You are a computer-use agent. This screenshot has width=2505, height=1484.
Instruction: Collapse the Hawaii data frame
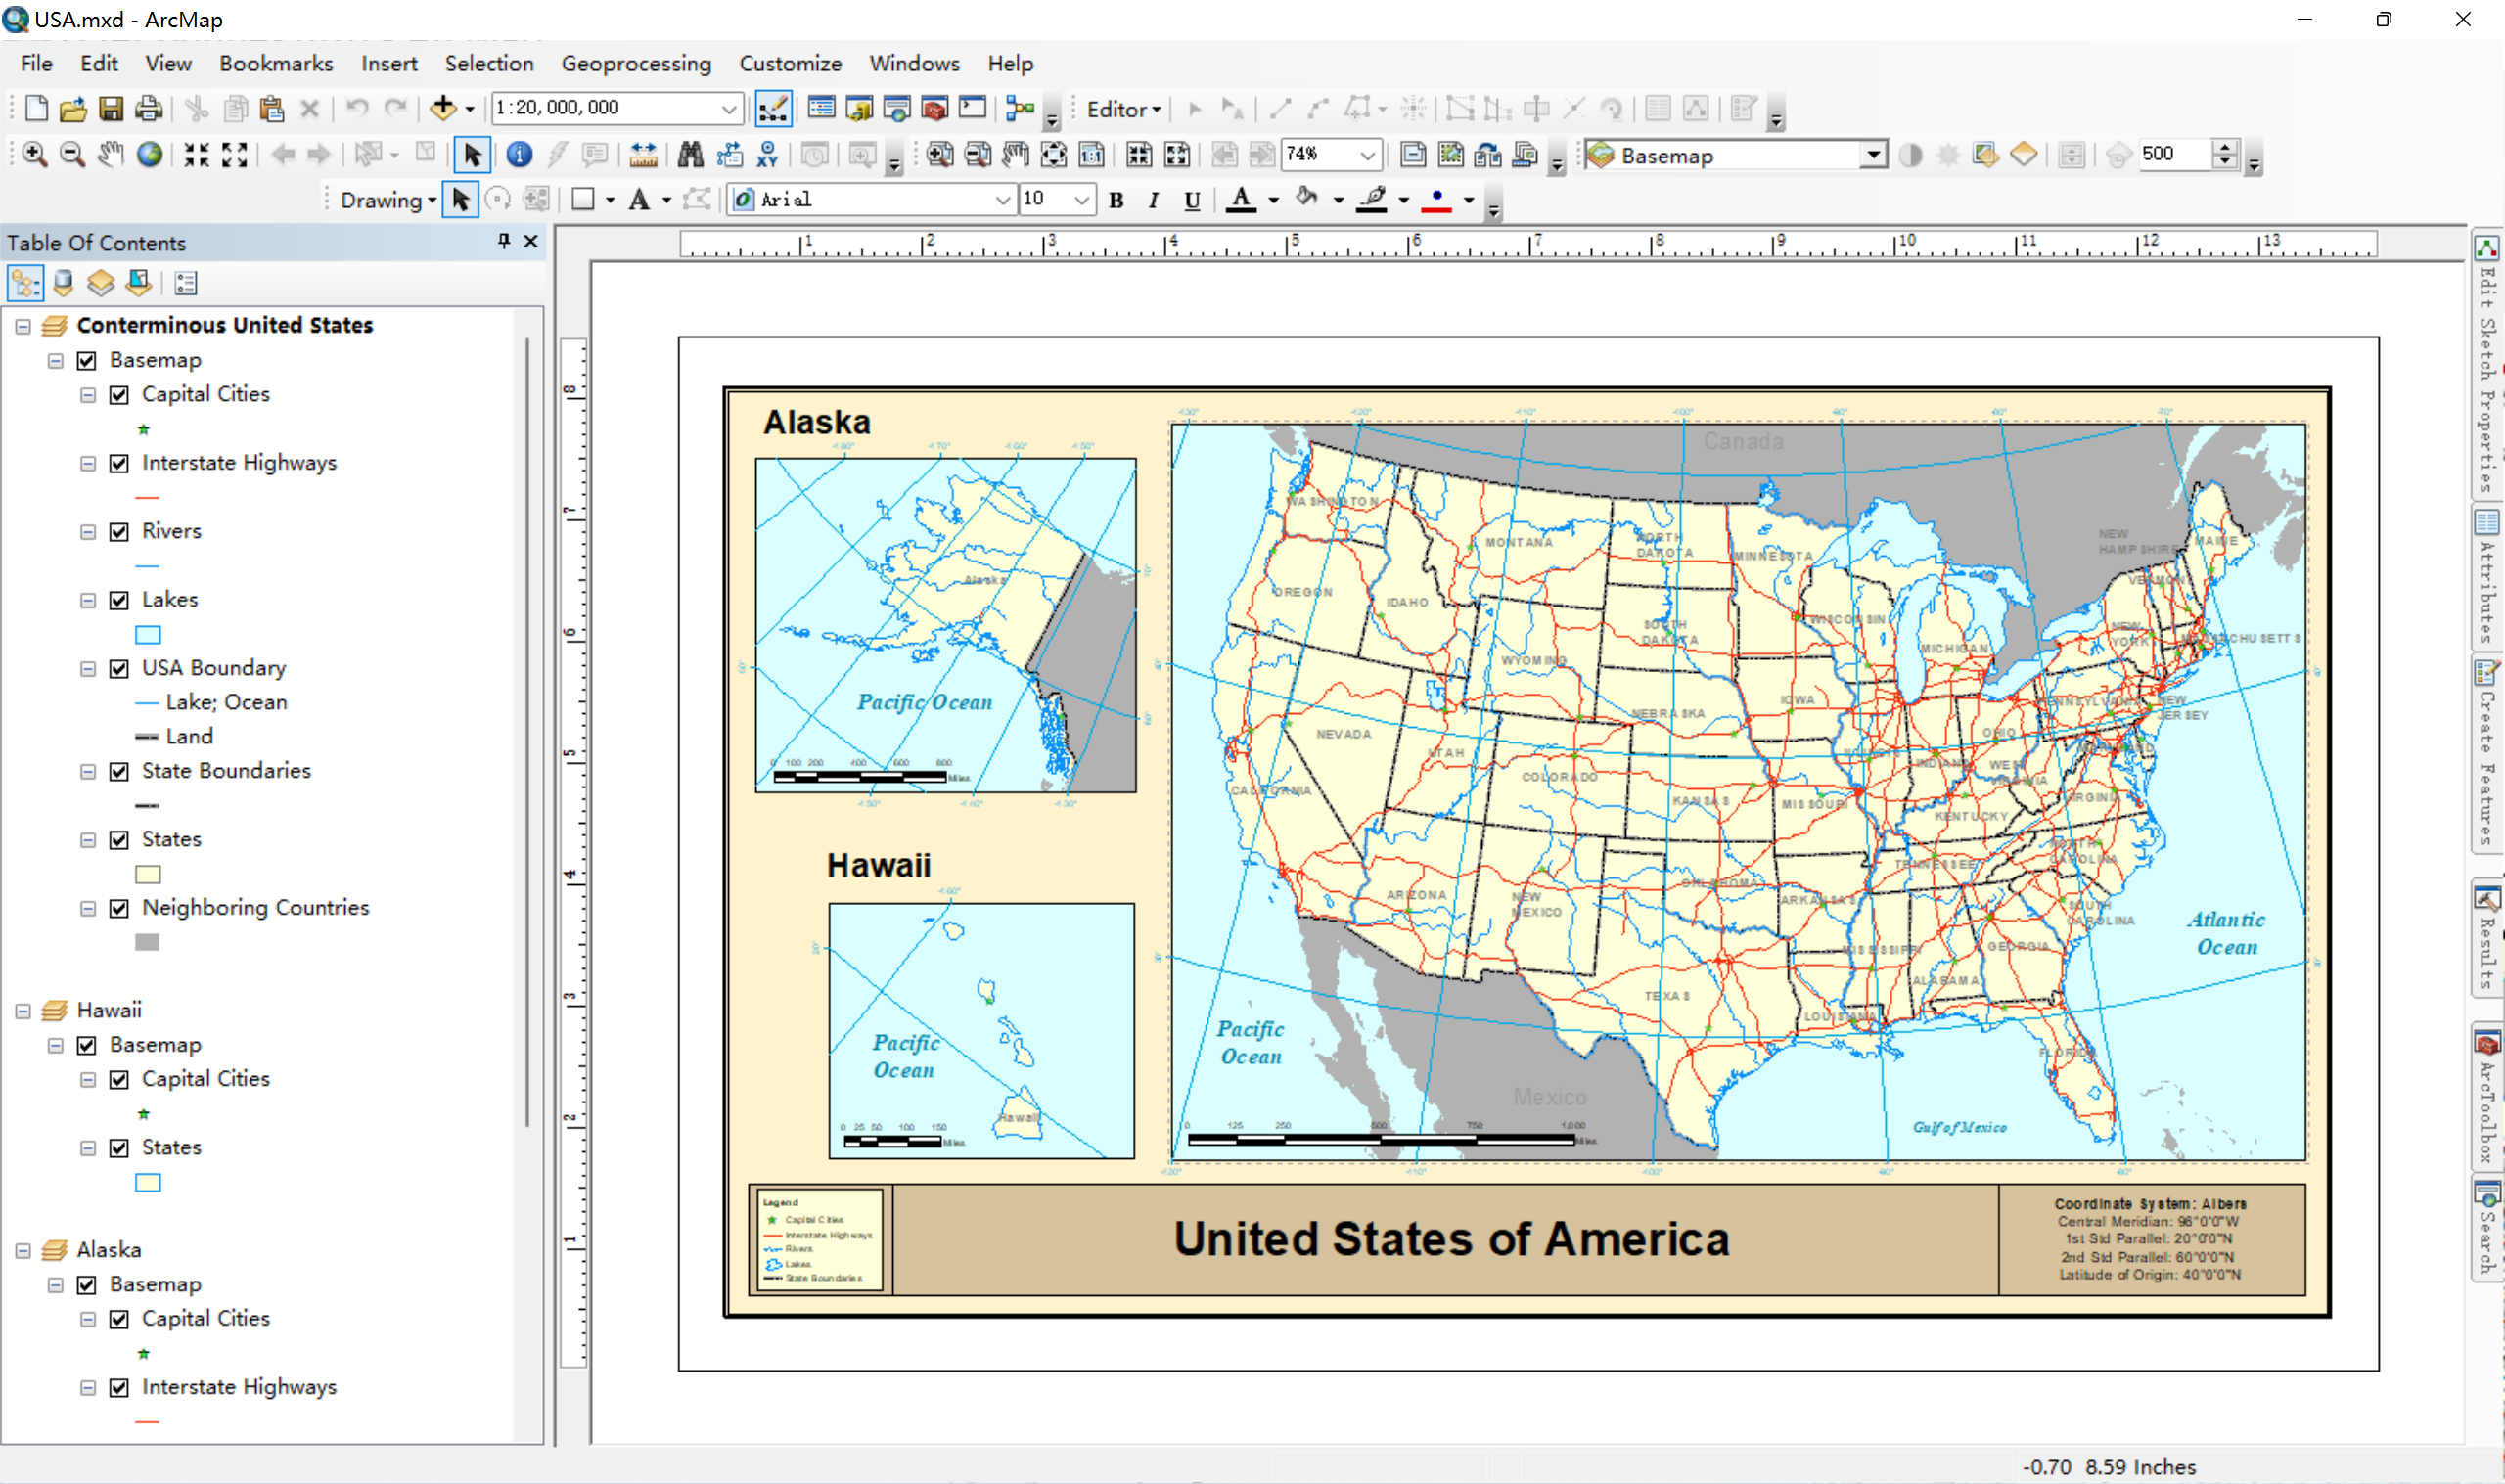click(x=23, y=1011)
